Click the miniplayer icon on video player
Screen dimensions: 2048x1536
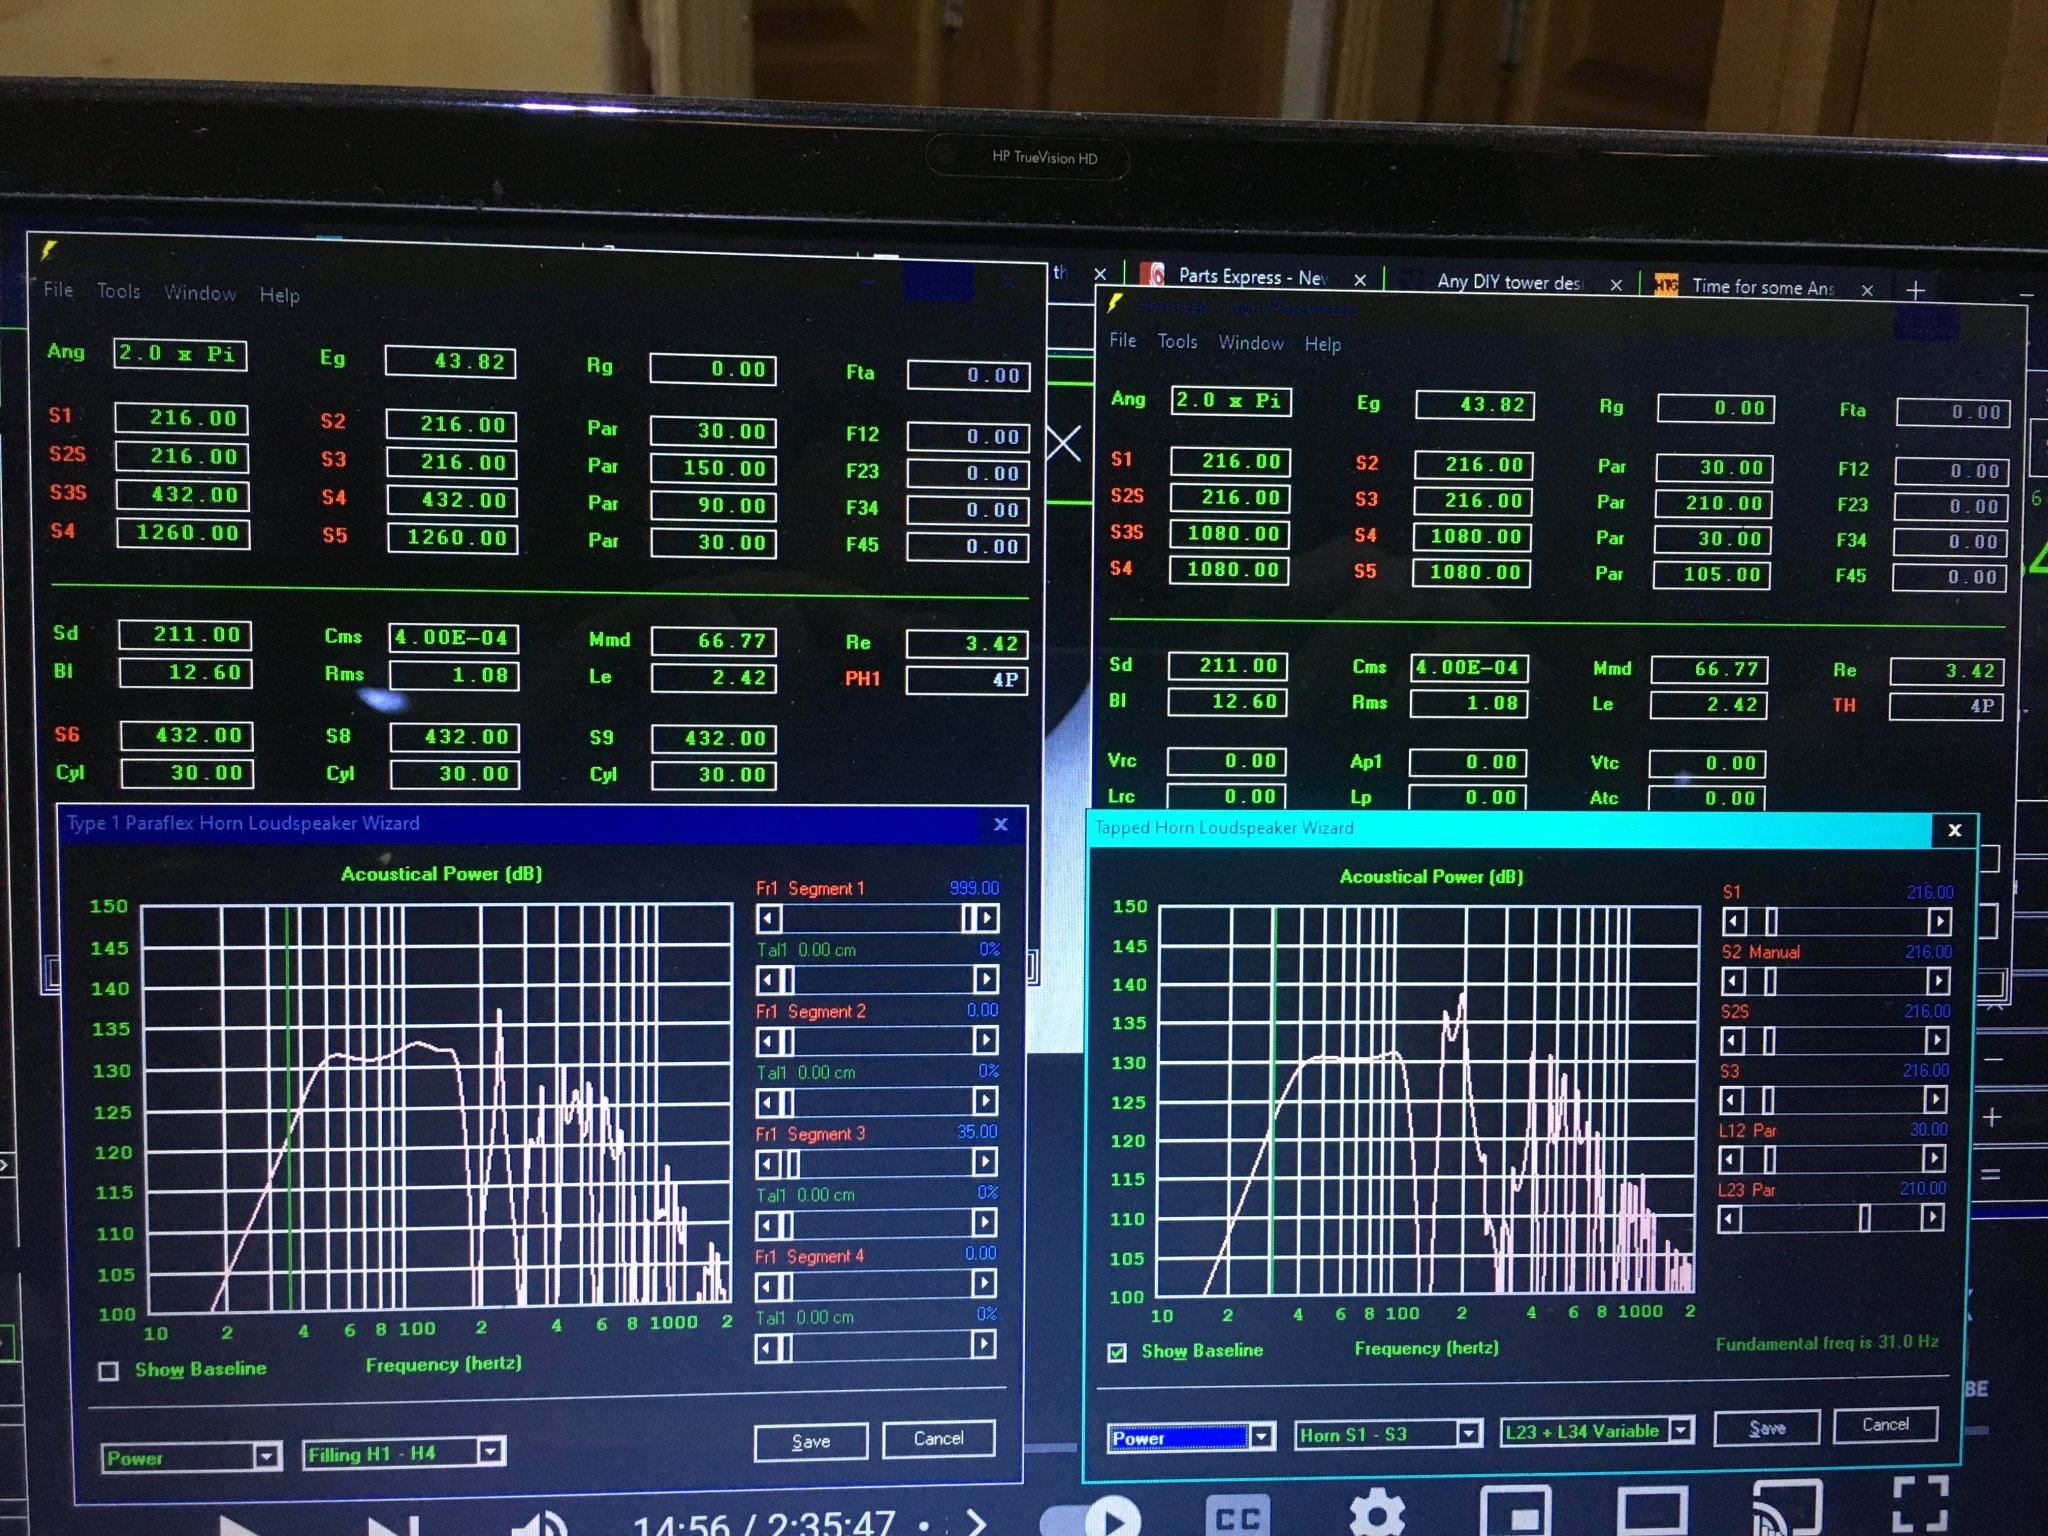[x=1514, y=1510]
